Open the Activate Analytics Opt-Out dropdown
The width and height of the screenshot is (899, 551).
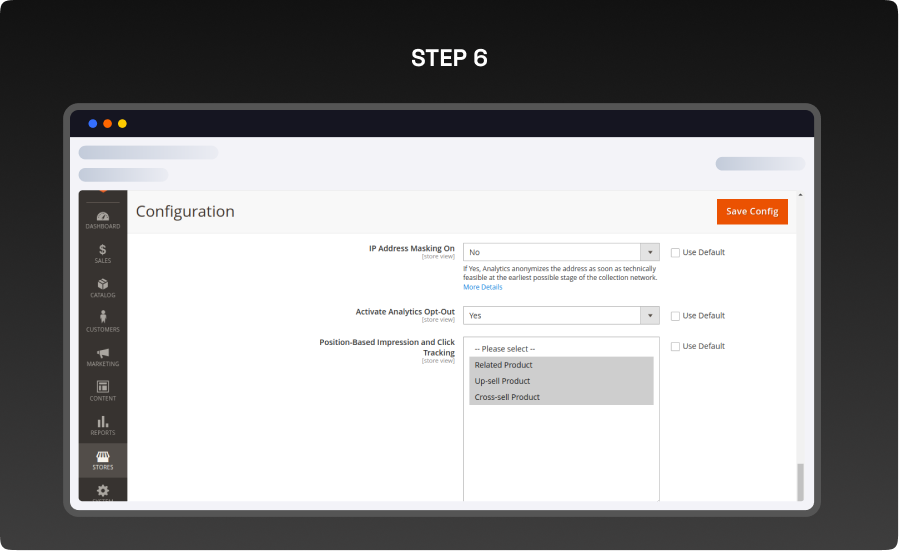click(561, 315)
